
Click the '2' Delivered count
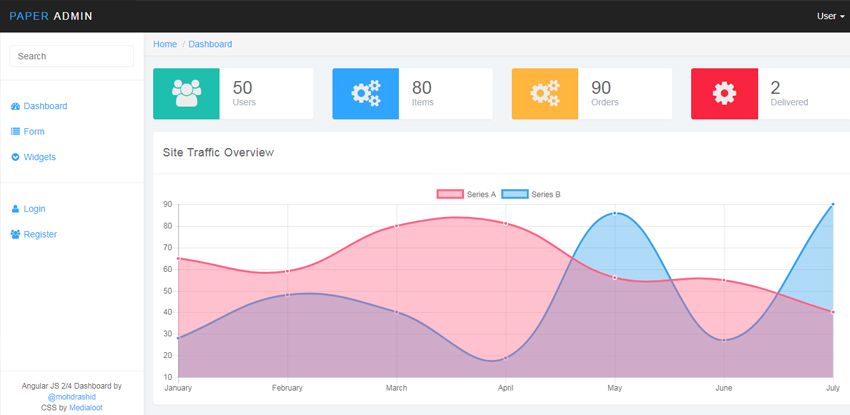pyautogui.click(x=775, y=87)
